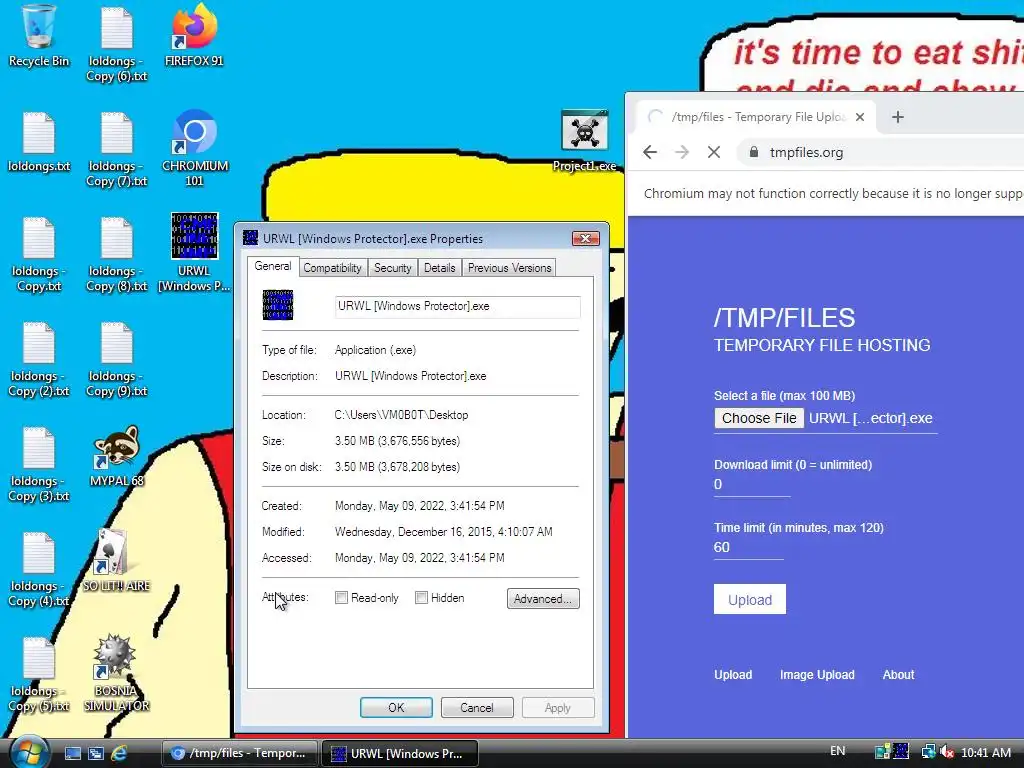
Task: Click the network tray icon
Action: [927, 752]
